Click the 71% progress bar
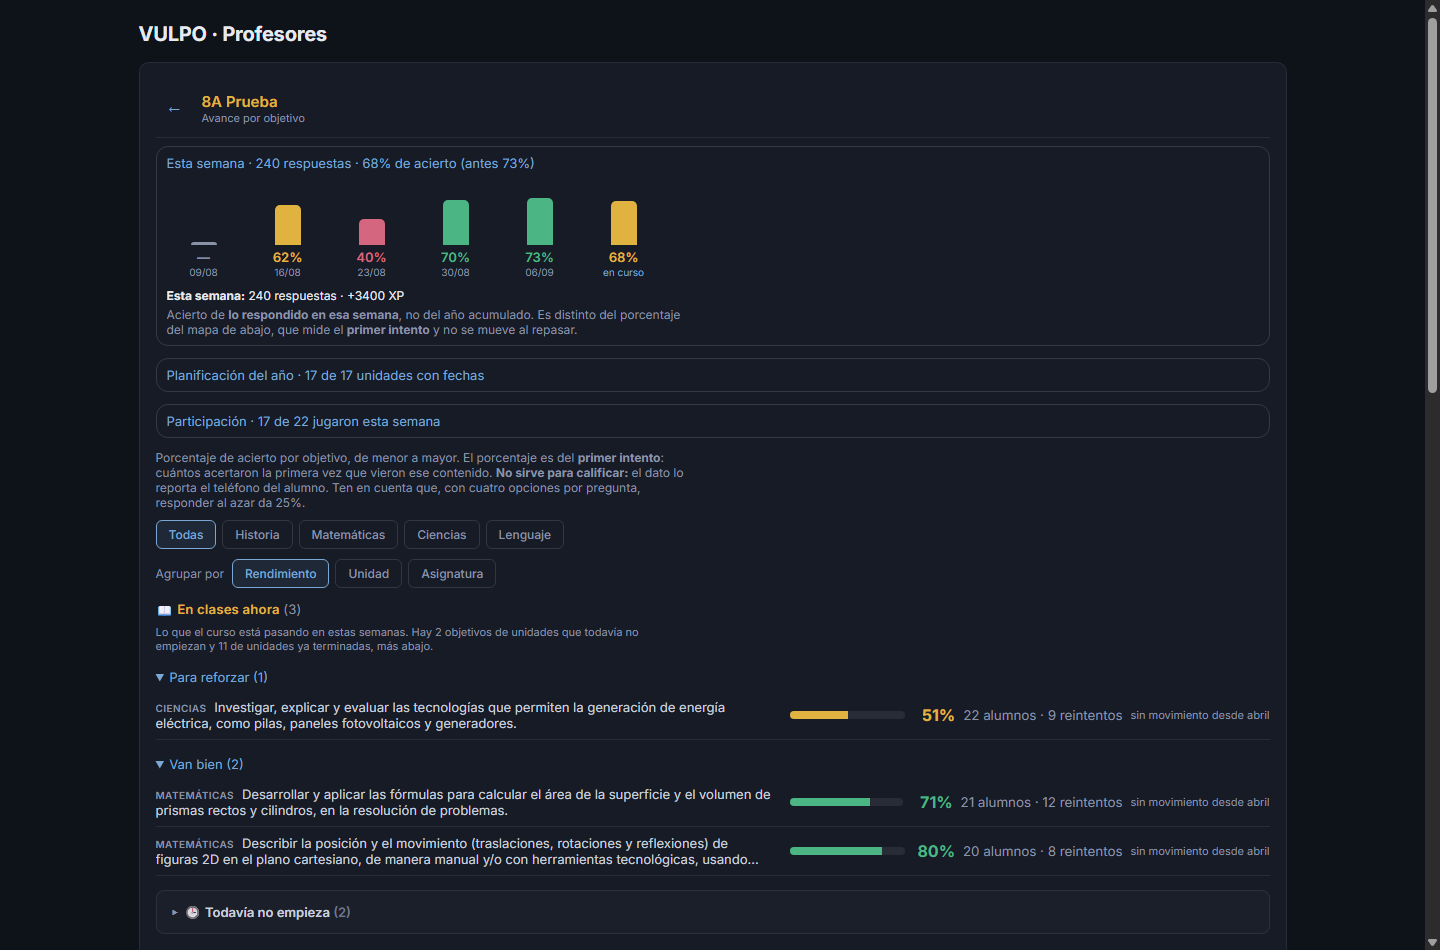Viewport: 1440px width, 950px height. [x=847, y=802]
